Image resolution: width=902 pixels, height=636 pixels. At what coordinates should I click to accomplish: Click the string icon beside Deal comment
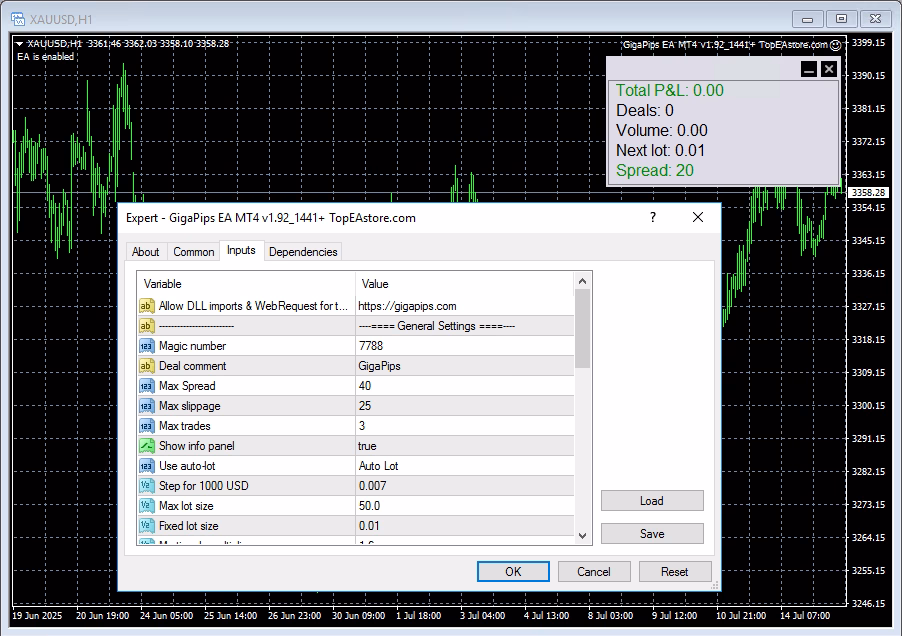click(x=146, y=366)
